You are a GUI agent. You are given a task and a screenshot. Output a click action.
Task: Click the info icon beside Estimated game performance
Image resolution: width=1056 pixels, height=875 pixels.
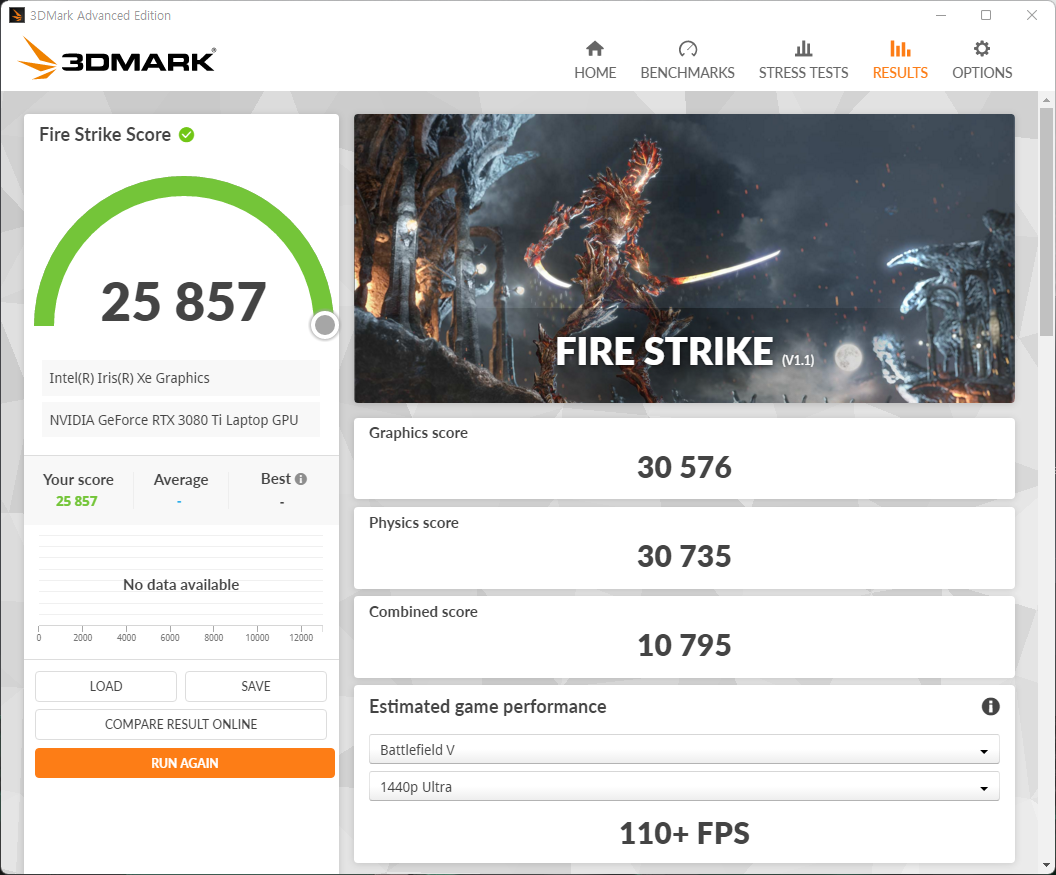[x=990, y=707]
